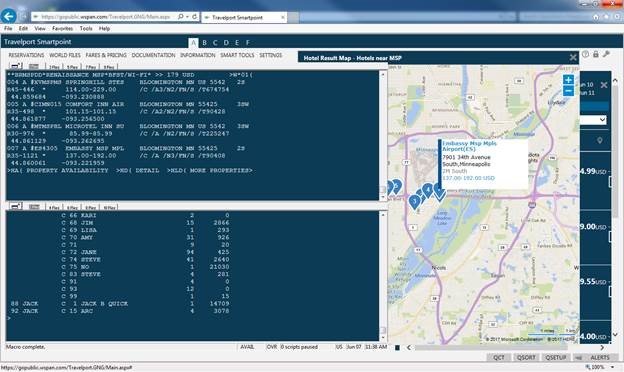Image resolution: width=624 pixels, height=372 pixels.
Task: Open the INFORMATION menu
Action: [197, 55]
